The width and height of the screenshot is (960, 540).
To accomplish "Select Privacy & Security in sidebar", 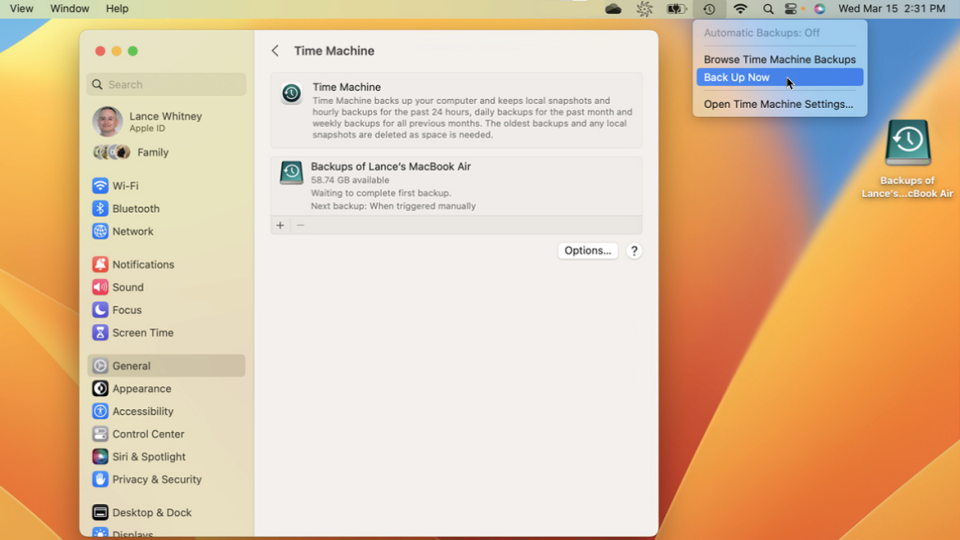I will tap(156, 480).
